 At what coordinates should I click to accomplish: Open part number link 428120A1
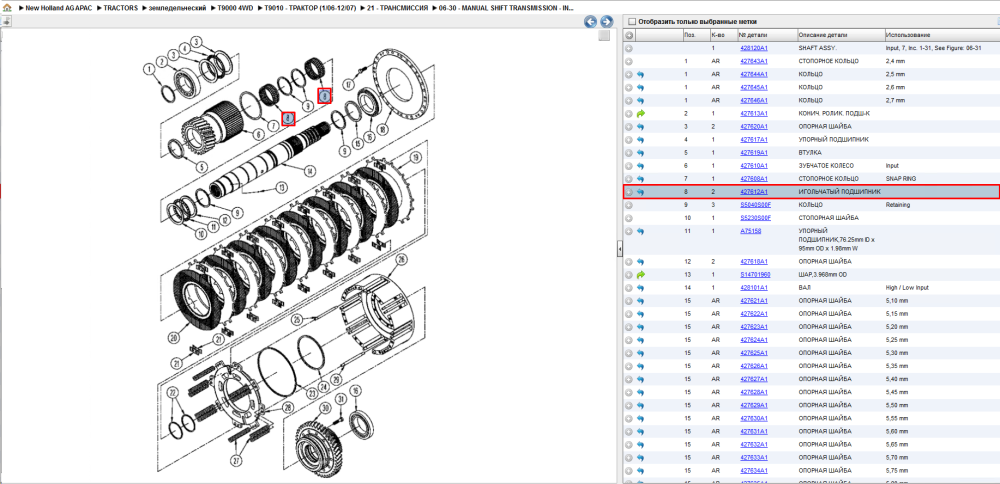point(753,48)
